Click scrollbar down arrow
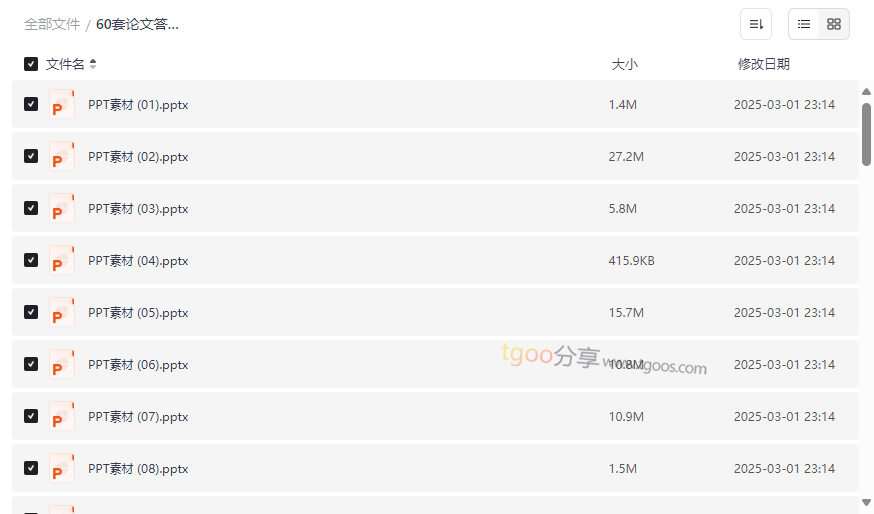 (x=866, y=502)
